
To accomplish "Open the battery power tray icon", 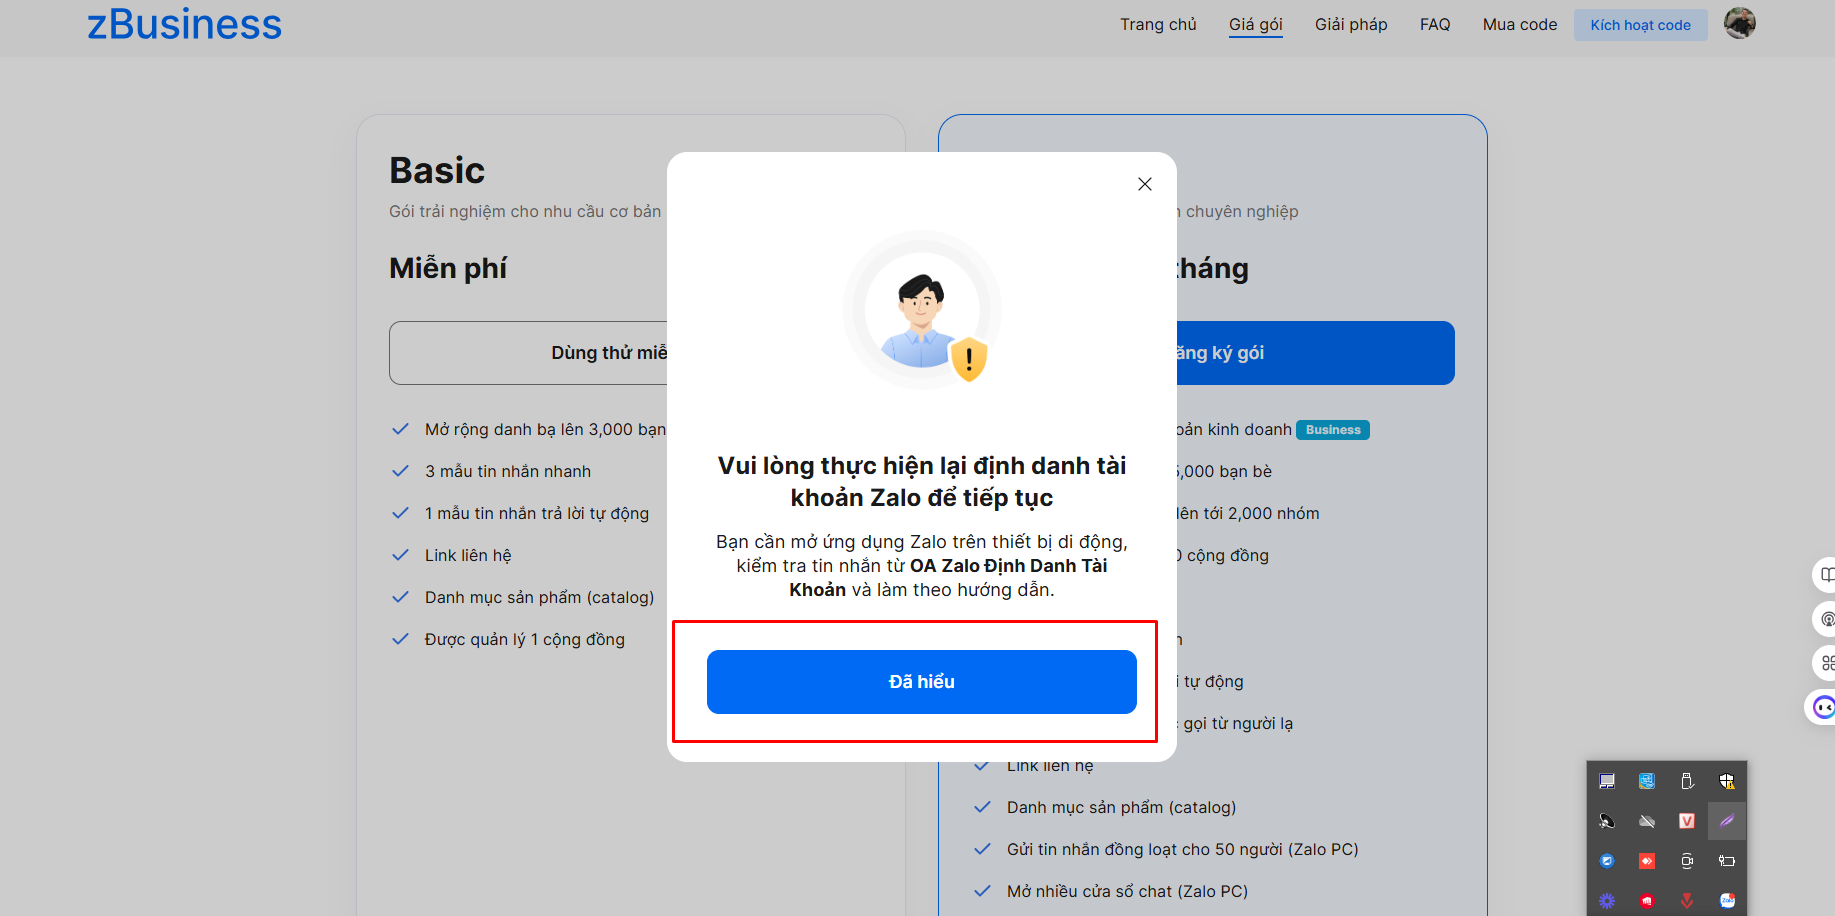I will (x=1727, y=861).
